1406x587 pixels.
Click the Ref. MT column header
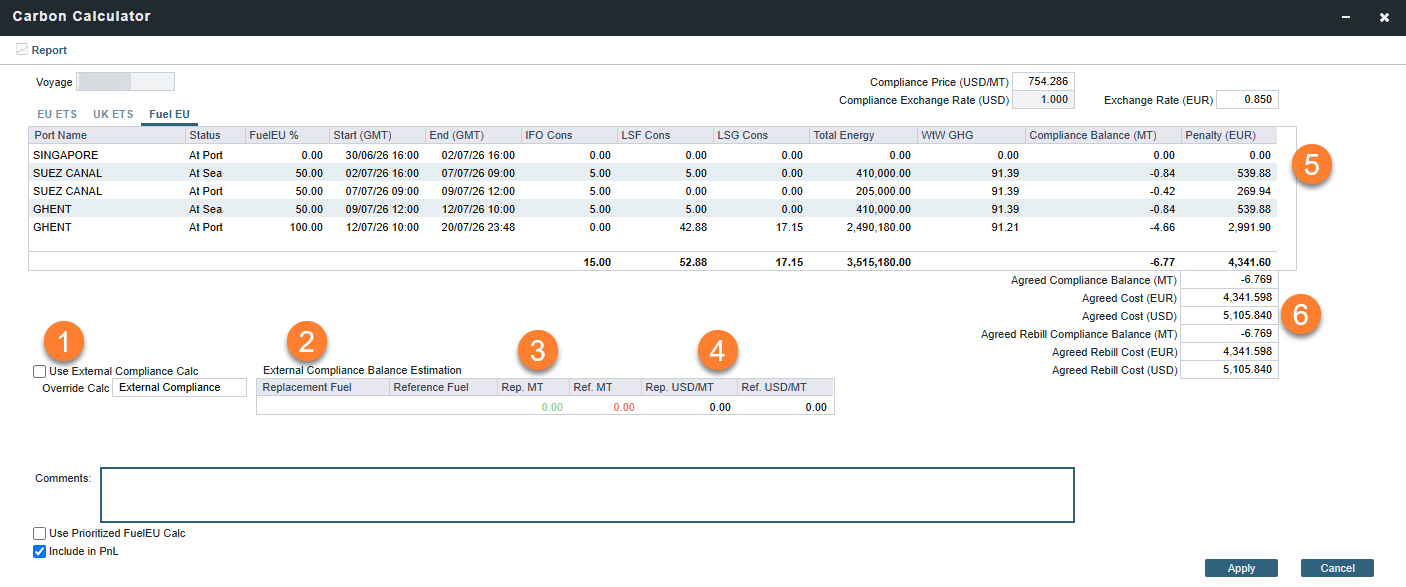(x=605, y=387)
